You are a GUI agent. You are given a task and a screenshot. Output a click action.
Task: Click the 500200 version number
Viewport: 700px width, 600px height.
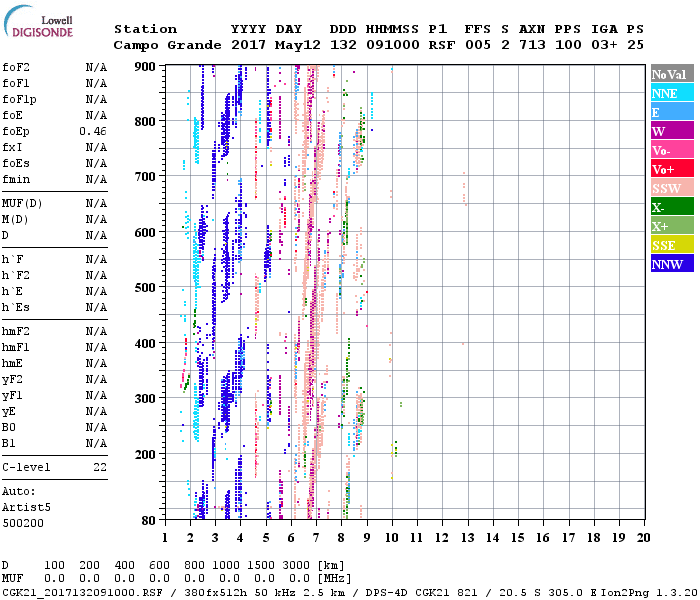tap(23, 523)
